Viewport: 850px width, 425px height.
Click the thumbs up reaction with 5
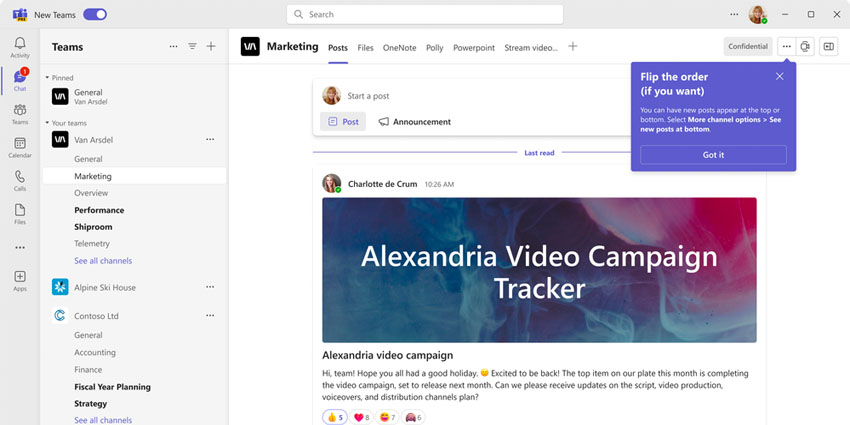[335, 417]
